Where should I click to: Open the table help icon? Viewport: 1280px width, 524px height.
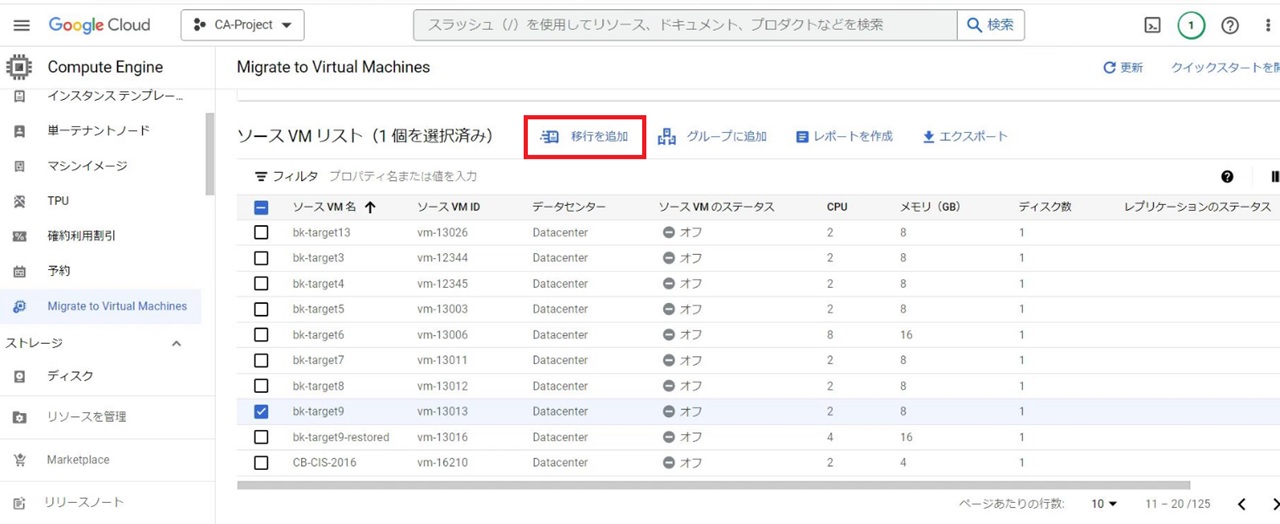(x=1227, y=177)
